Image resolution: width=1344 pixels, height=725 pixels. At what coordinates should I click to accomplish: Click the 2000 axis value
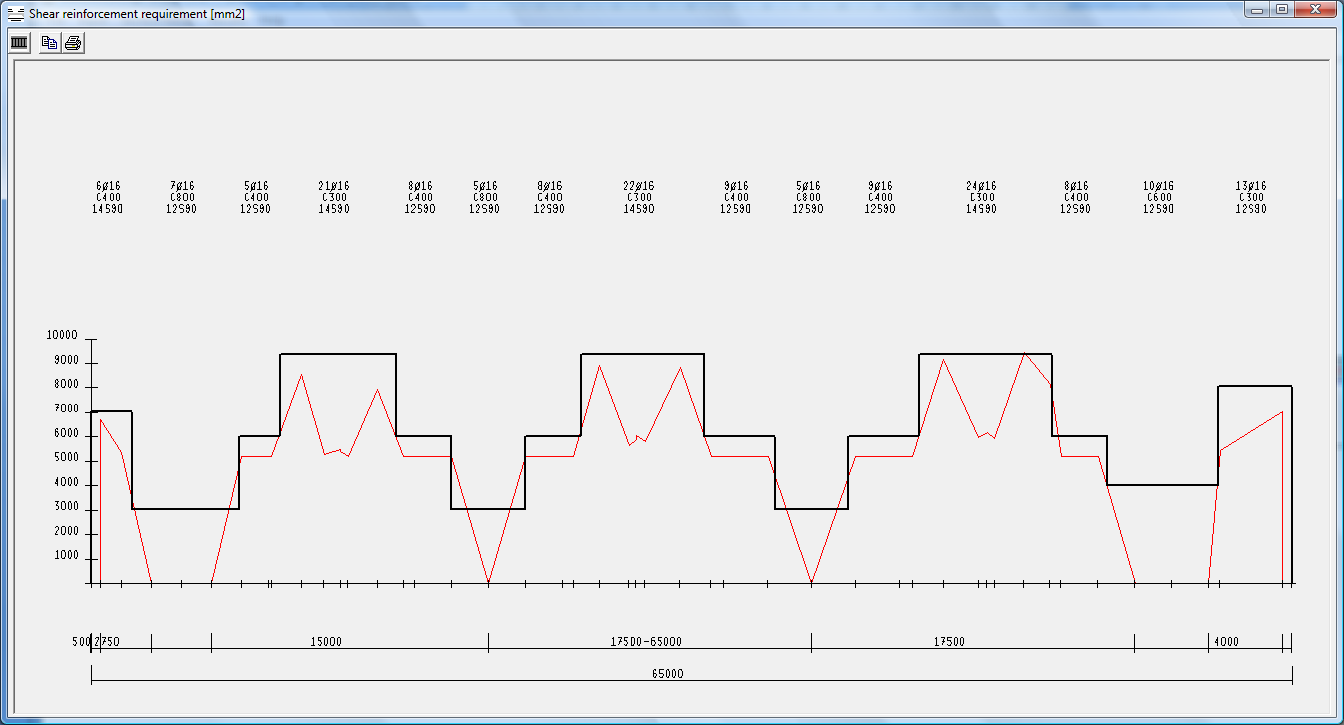point(65,532)
